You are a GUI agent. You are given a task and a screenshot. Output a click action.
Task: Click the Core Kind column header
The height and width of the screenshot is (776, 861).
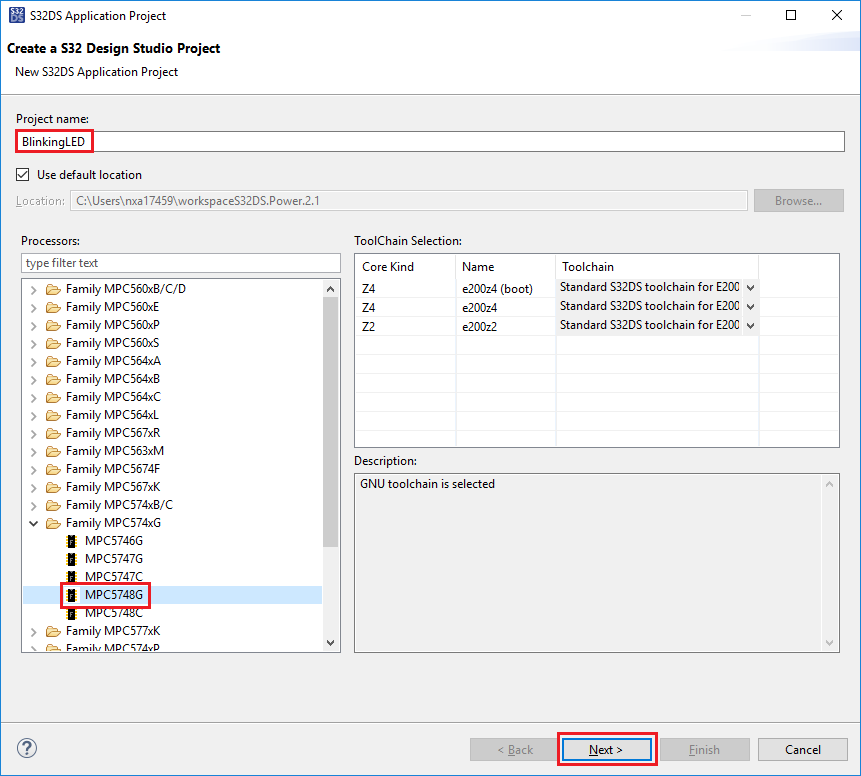point(405,267)
